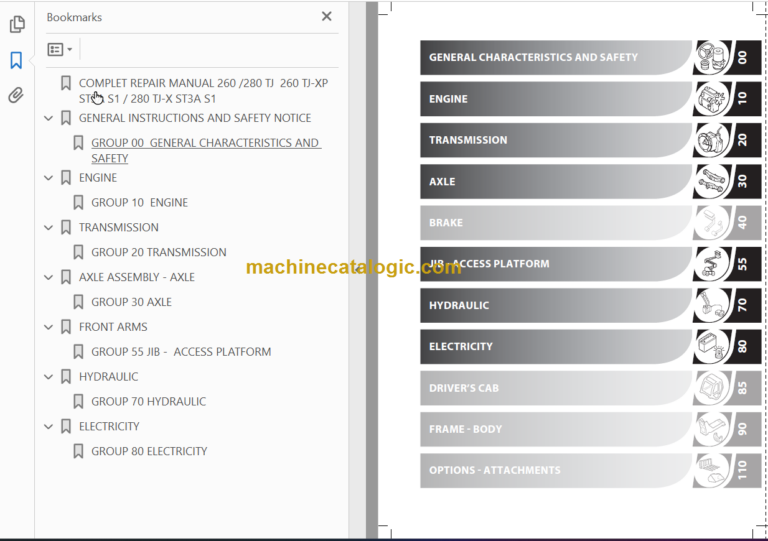Select the ENGINE parent bookmark
768x541 pixels.
(x=98, y=178)
